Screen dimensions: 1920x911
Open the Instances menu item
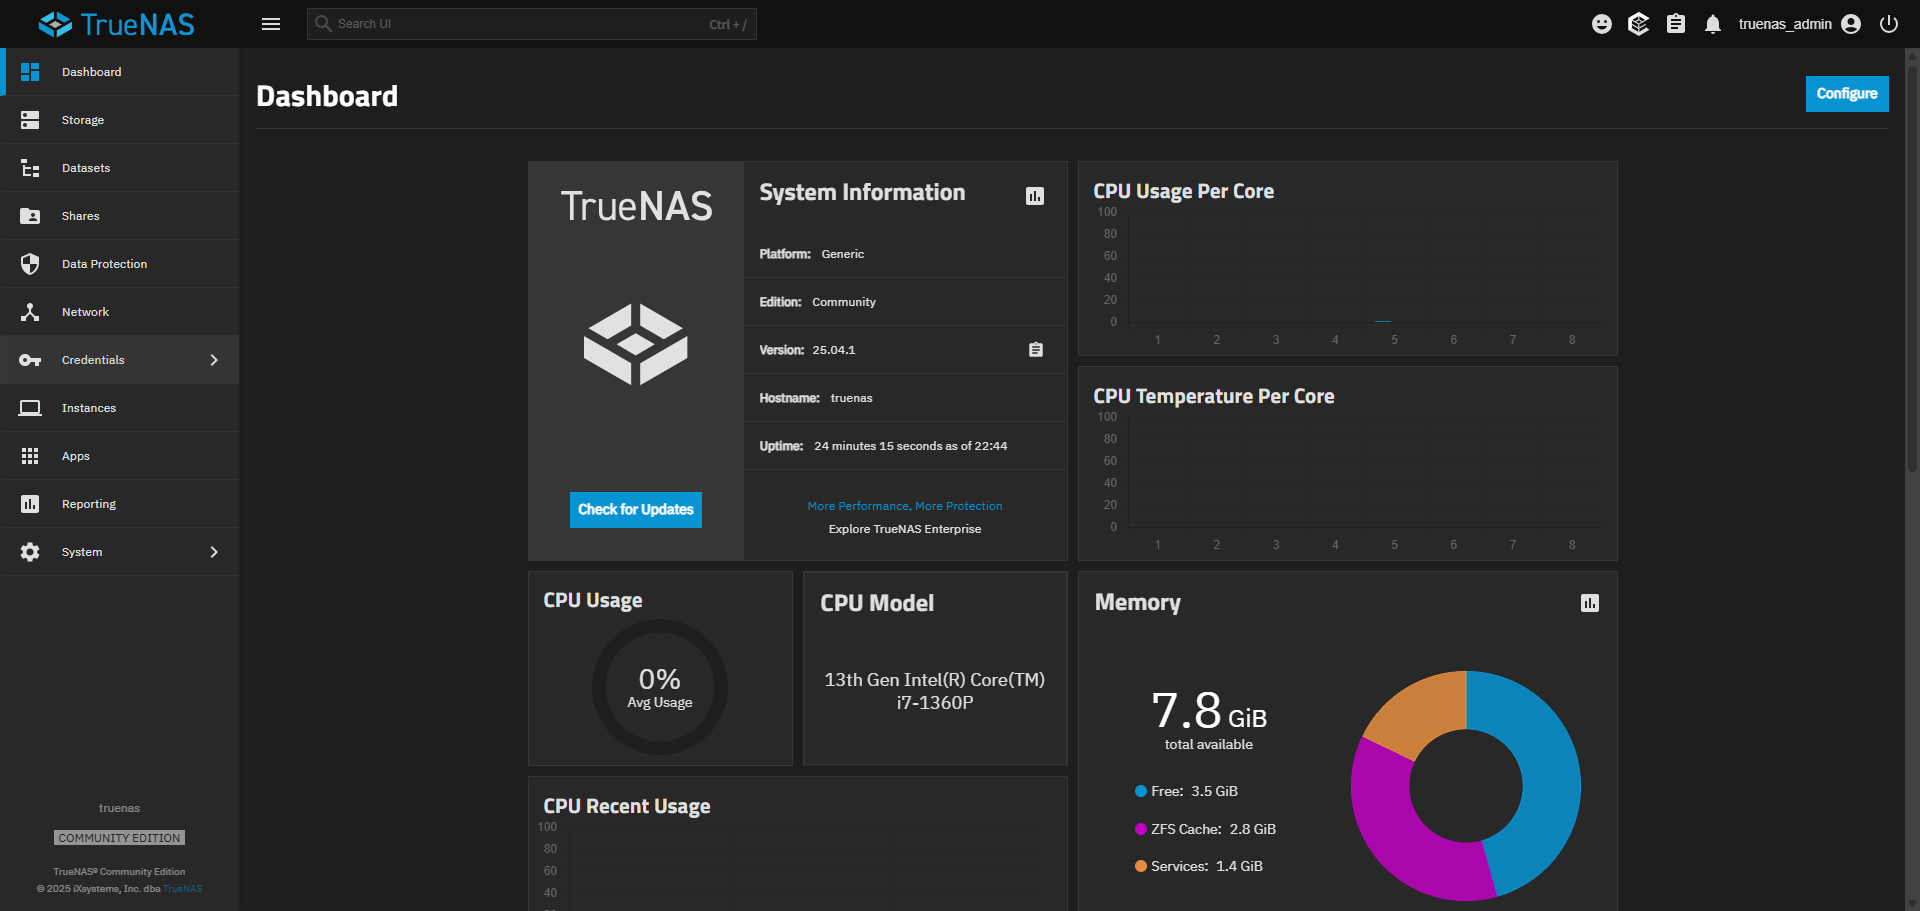click(120, 408)
